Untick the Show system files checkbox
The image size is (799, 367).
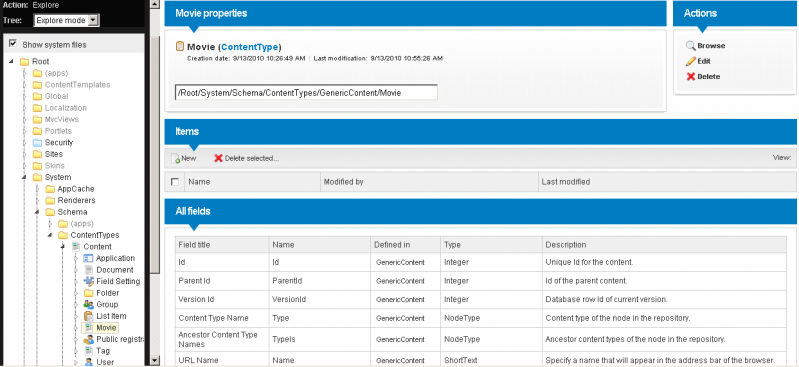(x=13, y=44)
